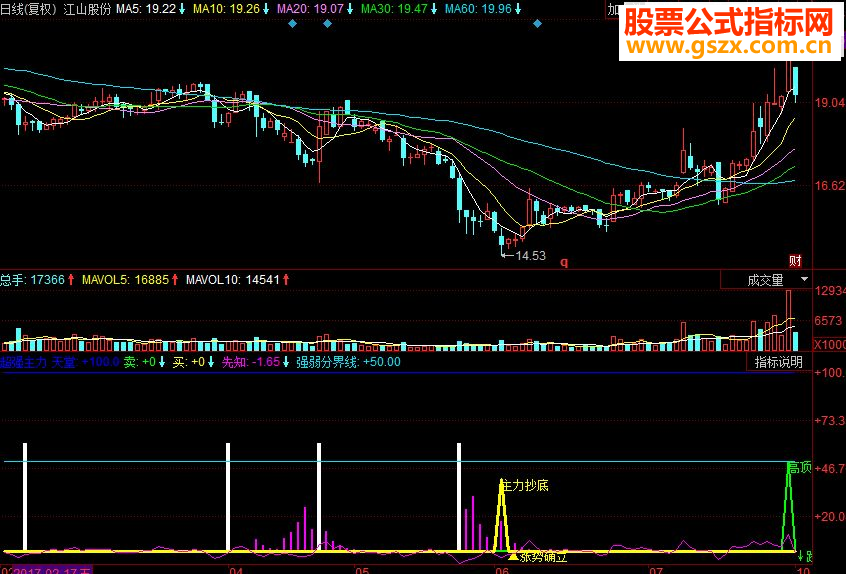Click the +46.7 indicator axis label

[830, 468]
